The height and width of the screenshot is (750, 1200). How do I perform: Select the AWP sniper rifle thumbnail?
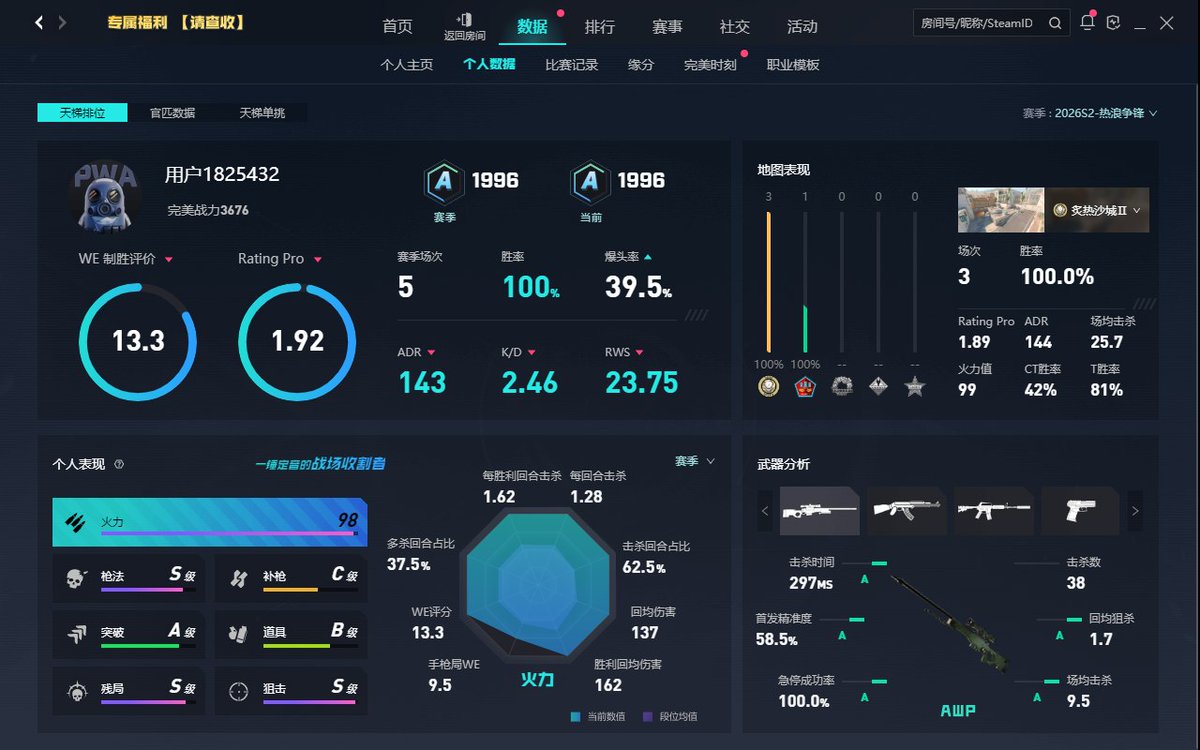pos(820,511)
